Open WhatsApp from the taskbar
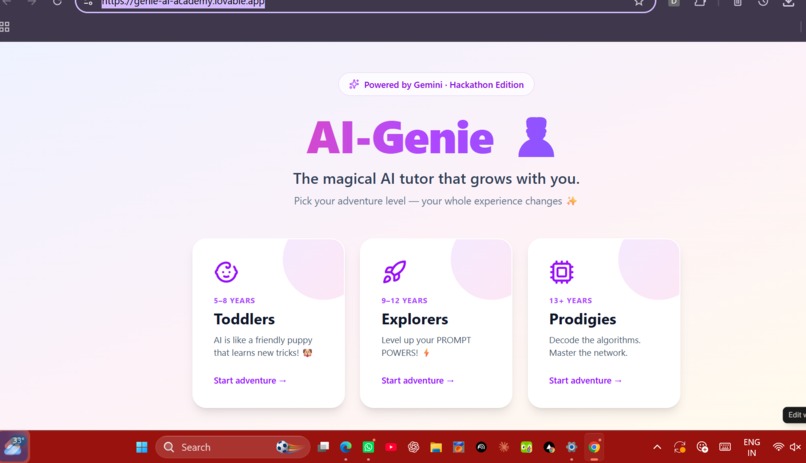The width and height of the screenshot is (806, 463). tap(368, 447)
